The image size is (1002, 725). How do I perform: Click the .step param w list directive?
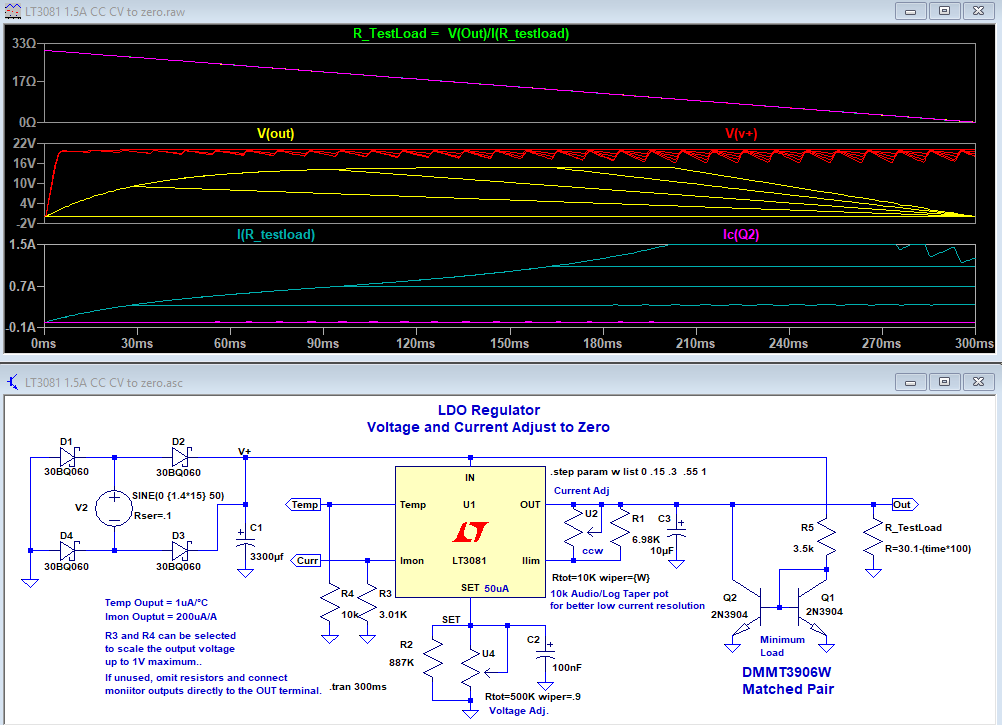coord(628,472)
